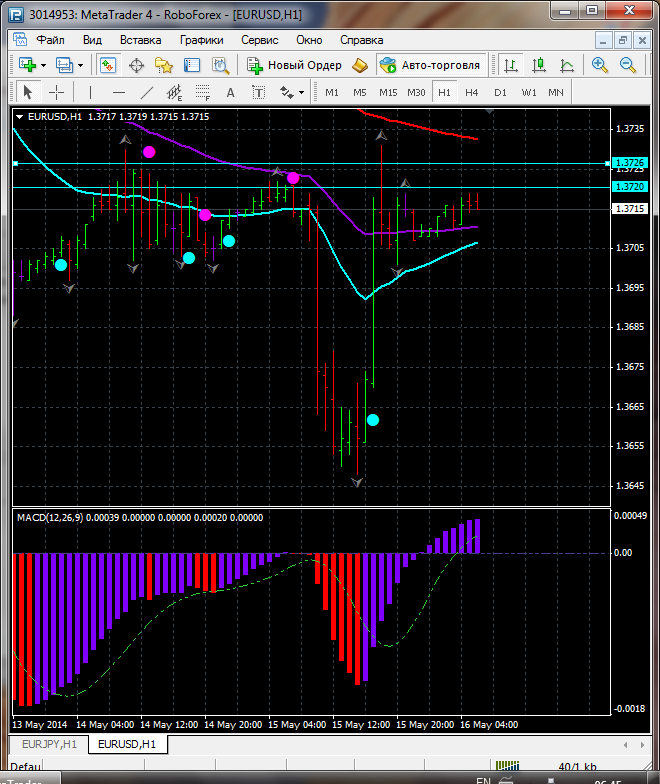
Task: Click the Default profile status entry
Action: tap(26, 766)
